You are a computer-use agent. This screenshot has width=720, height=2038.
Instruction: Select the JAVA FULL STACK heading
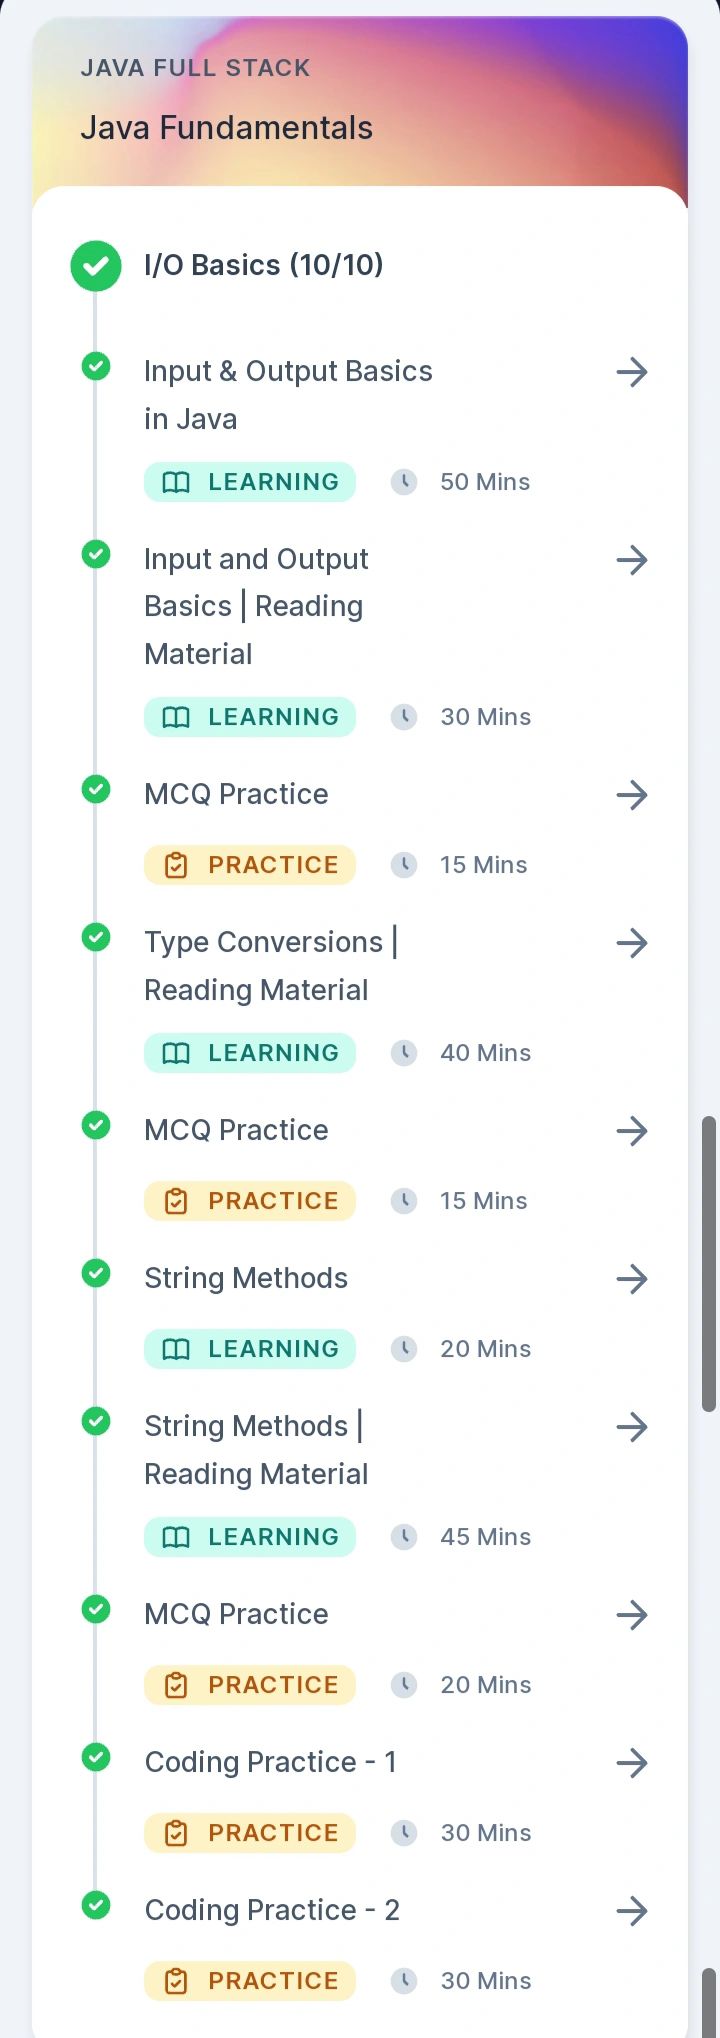click(195, 68)
